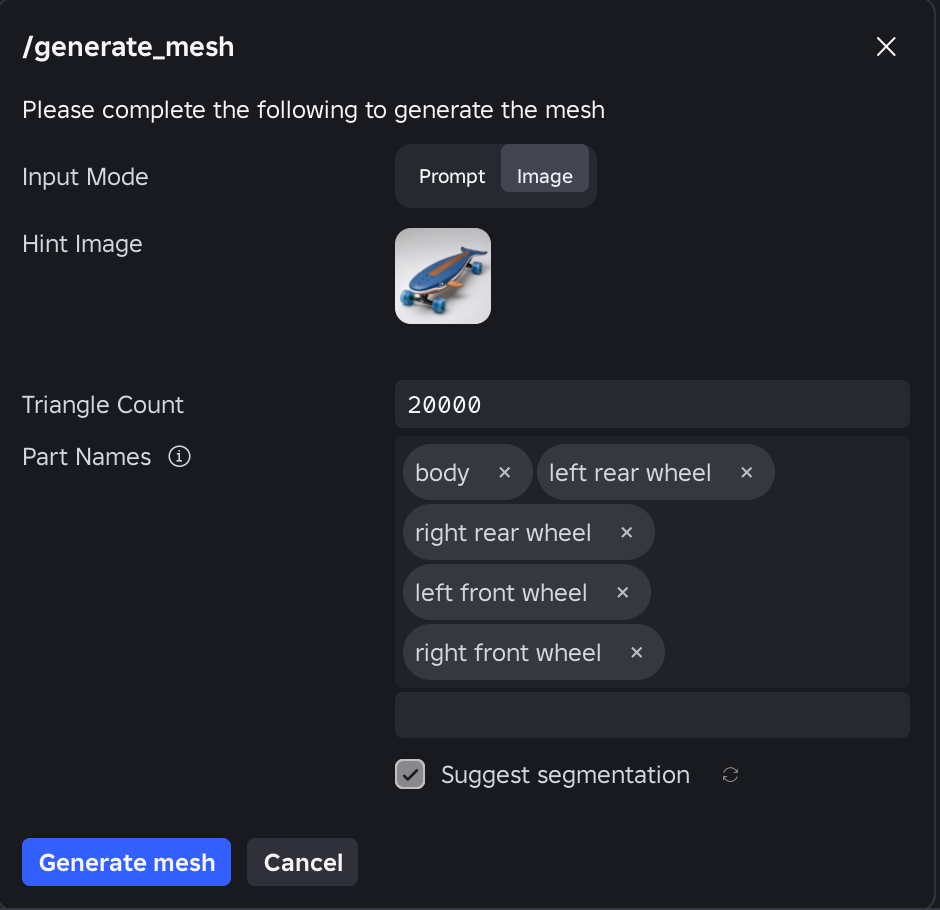
Task: Click the Generate mesh button
Action: point(126,862)
